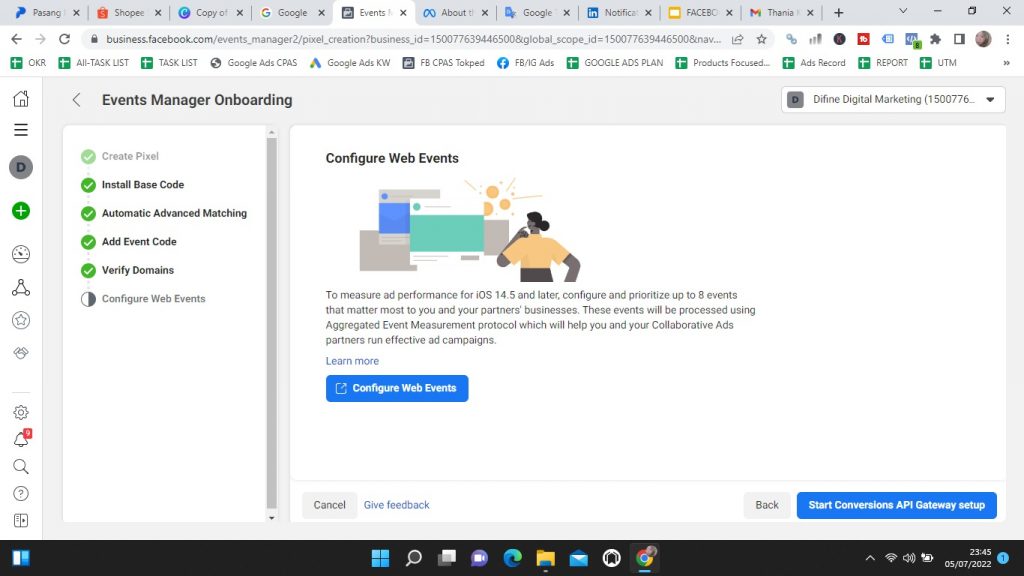Select the Verify Domains step
1024x576 pixels.
137,270
